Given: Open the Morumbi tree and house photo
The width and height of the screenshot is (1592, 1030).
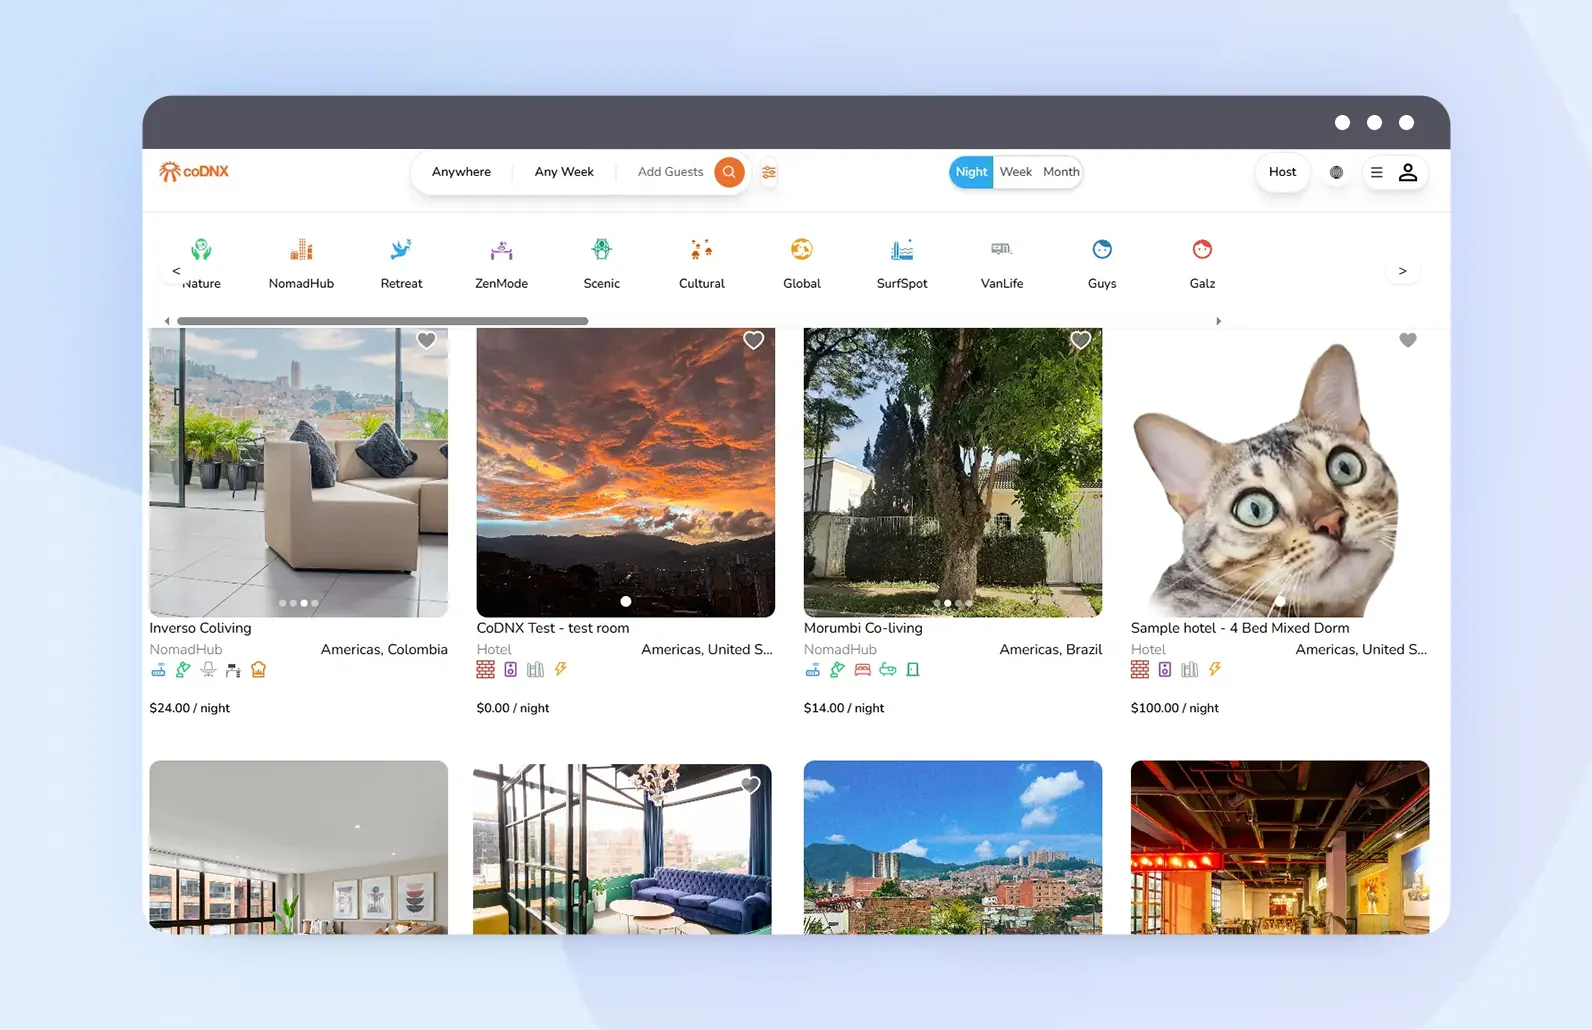Looking at the screenshot, I should pos(952,472).
